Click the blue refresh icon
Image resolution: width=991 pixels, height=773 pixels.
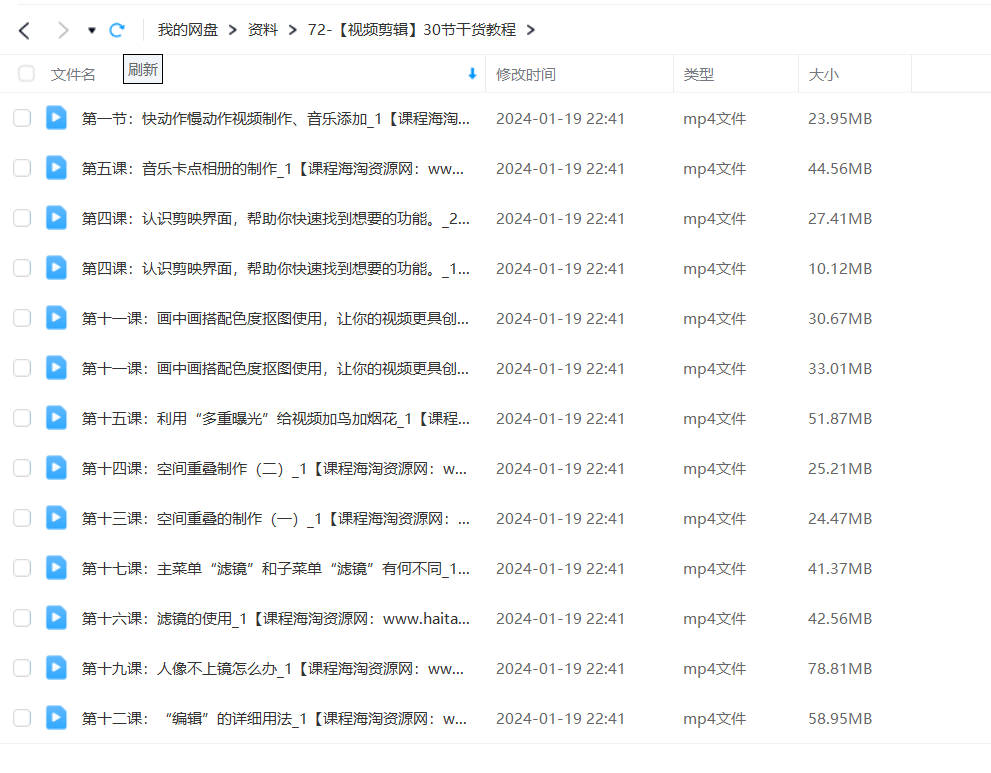coord(117,30)
